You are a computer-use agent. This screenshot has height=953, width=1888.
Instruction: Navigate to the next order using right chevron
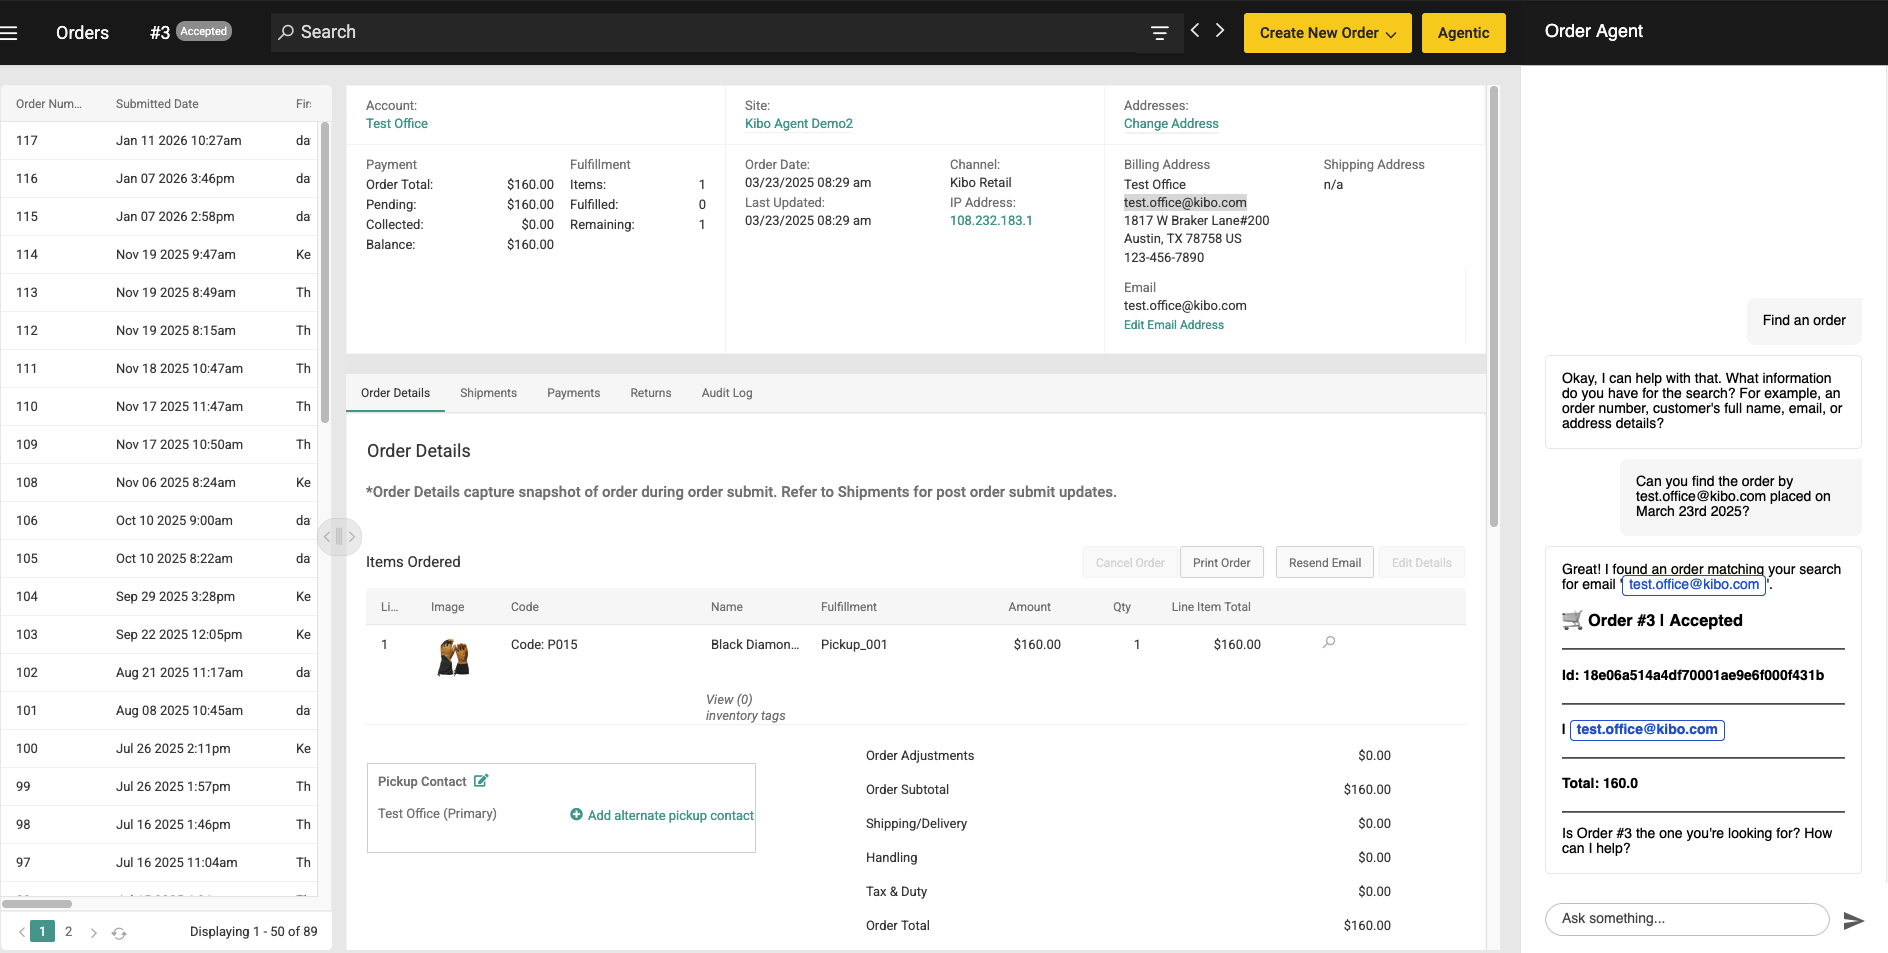click(1219, 30)
